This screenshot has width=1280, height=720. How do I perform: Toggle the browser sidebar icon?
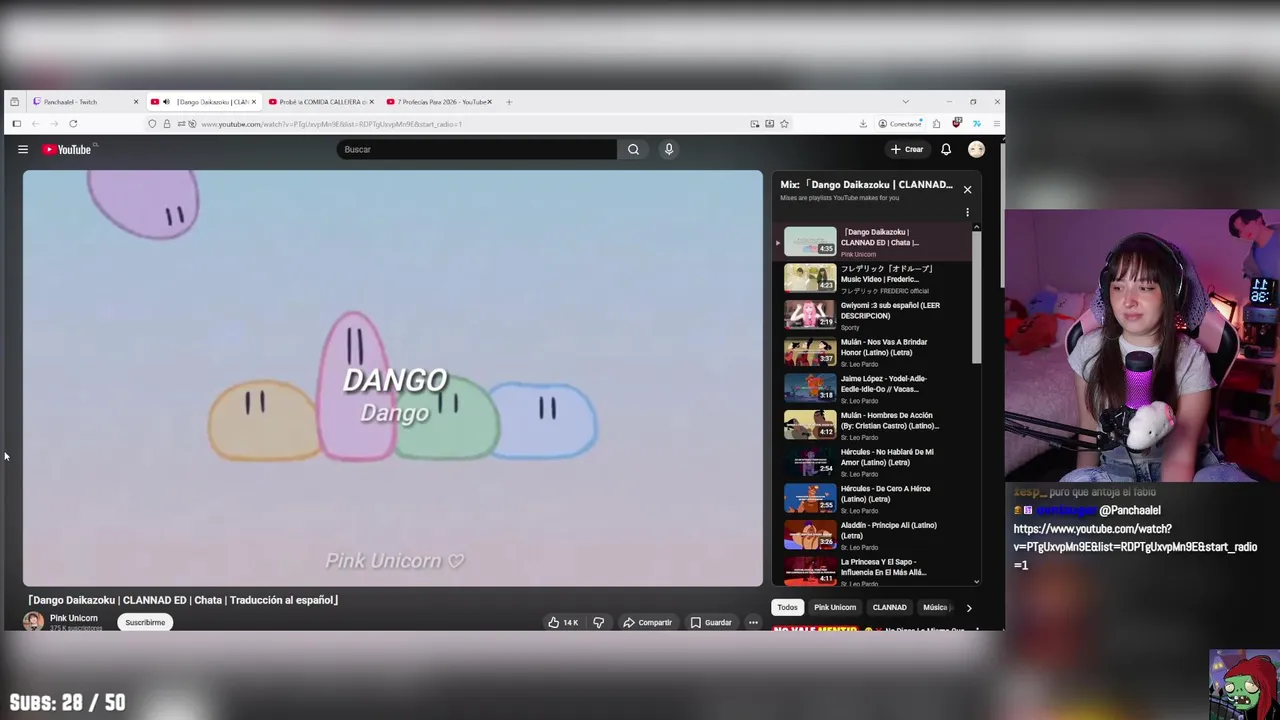[16, 124]
